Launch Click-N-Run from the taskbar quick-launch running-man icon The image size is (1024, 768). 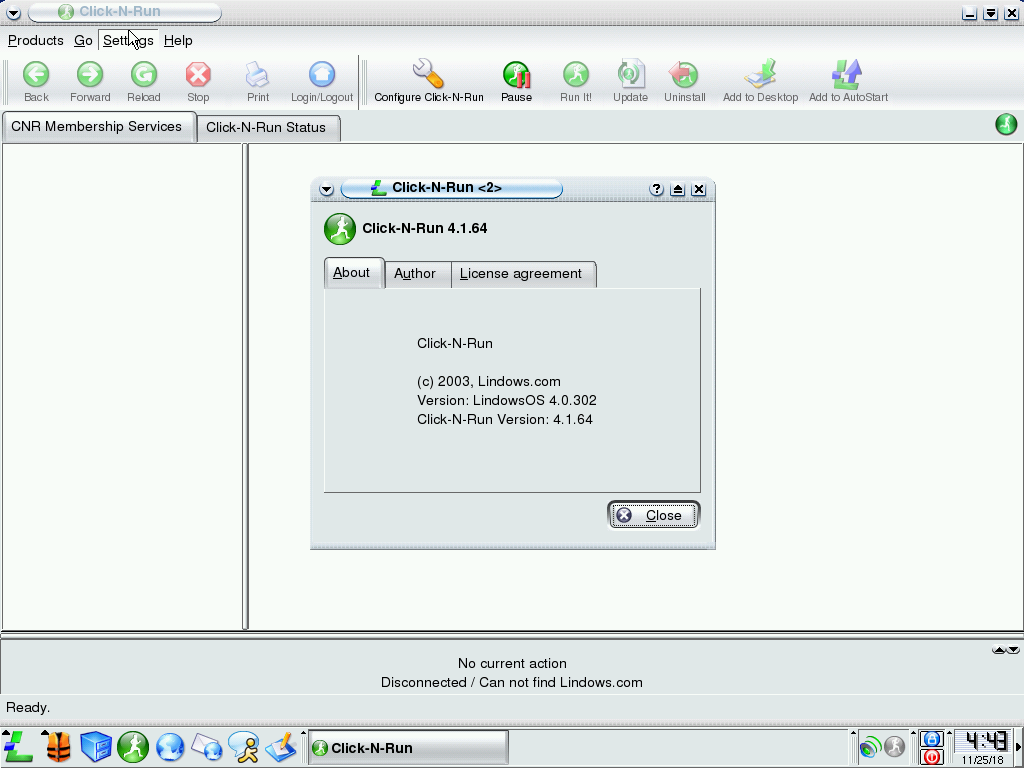tap(133, 747)
